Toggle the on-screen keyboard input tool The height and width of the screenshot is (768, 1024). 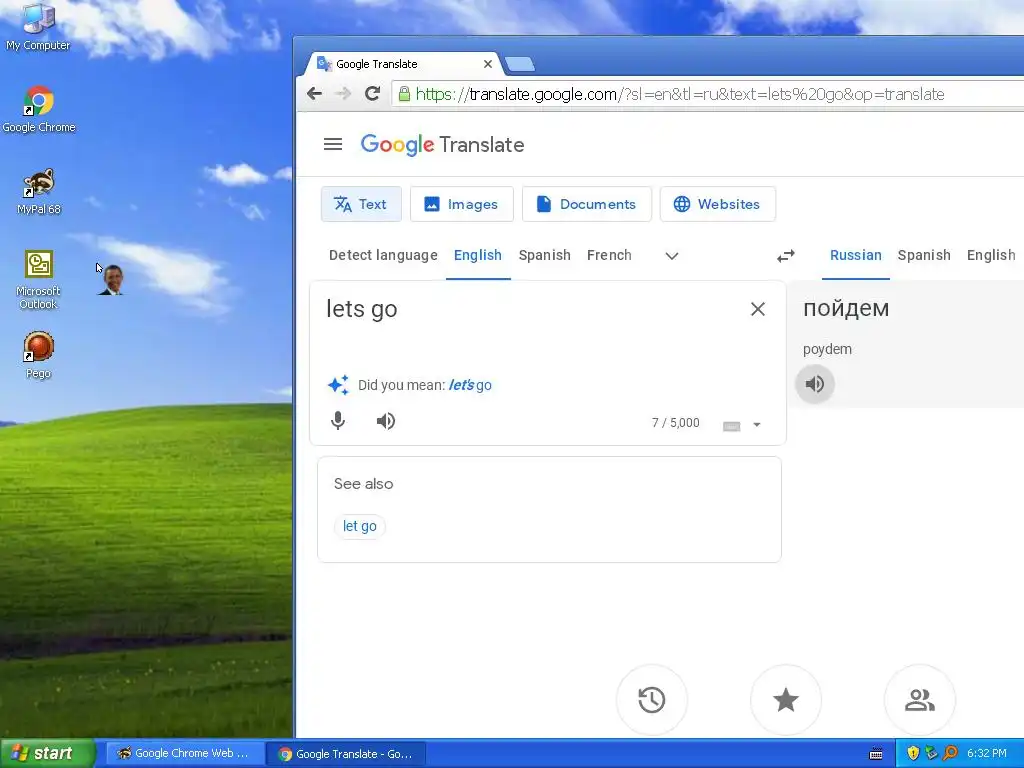click(731, 426)
